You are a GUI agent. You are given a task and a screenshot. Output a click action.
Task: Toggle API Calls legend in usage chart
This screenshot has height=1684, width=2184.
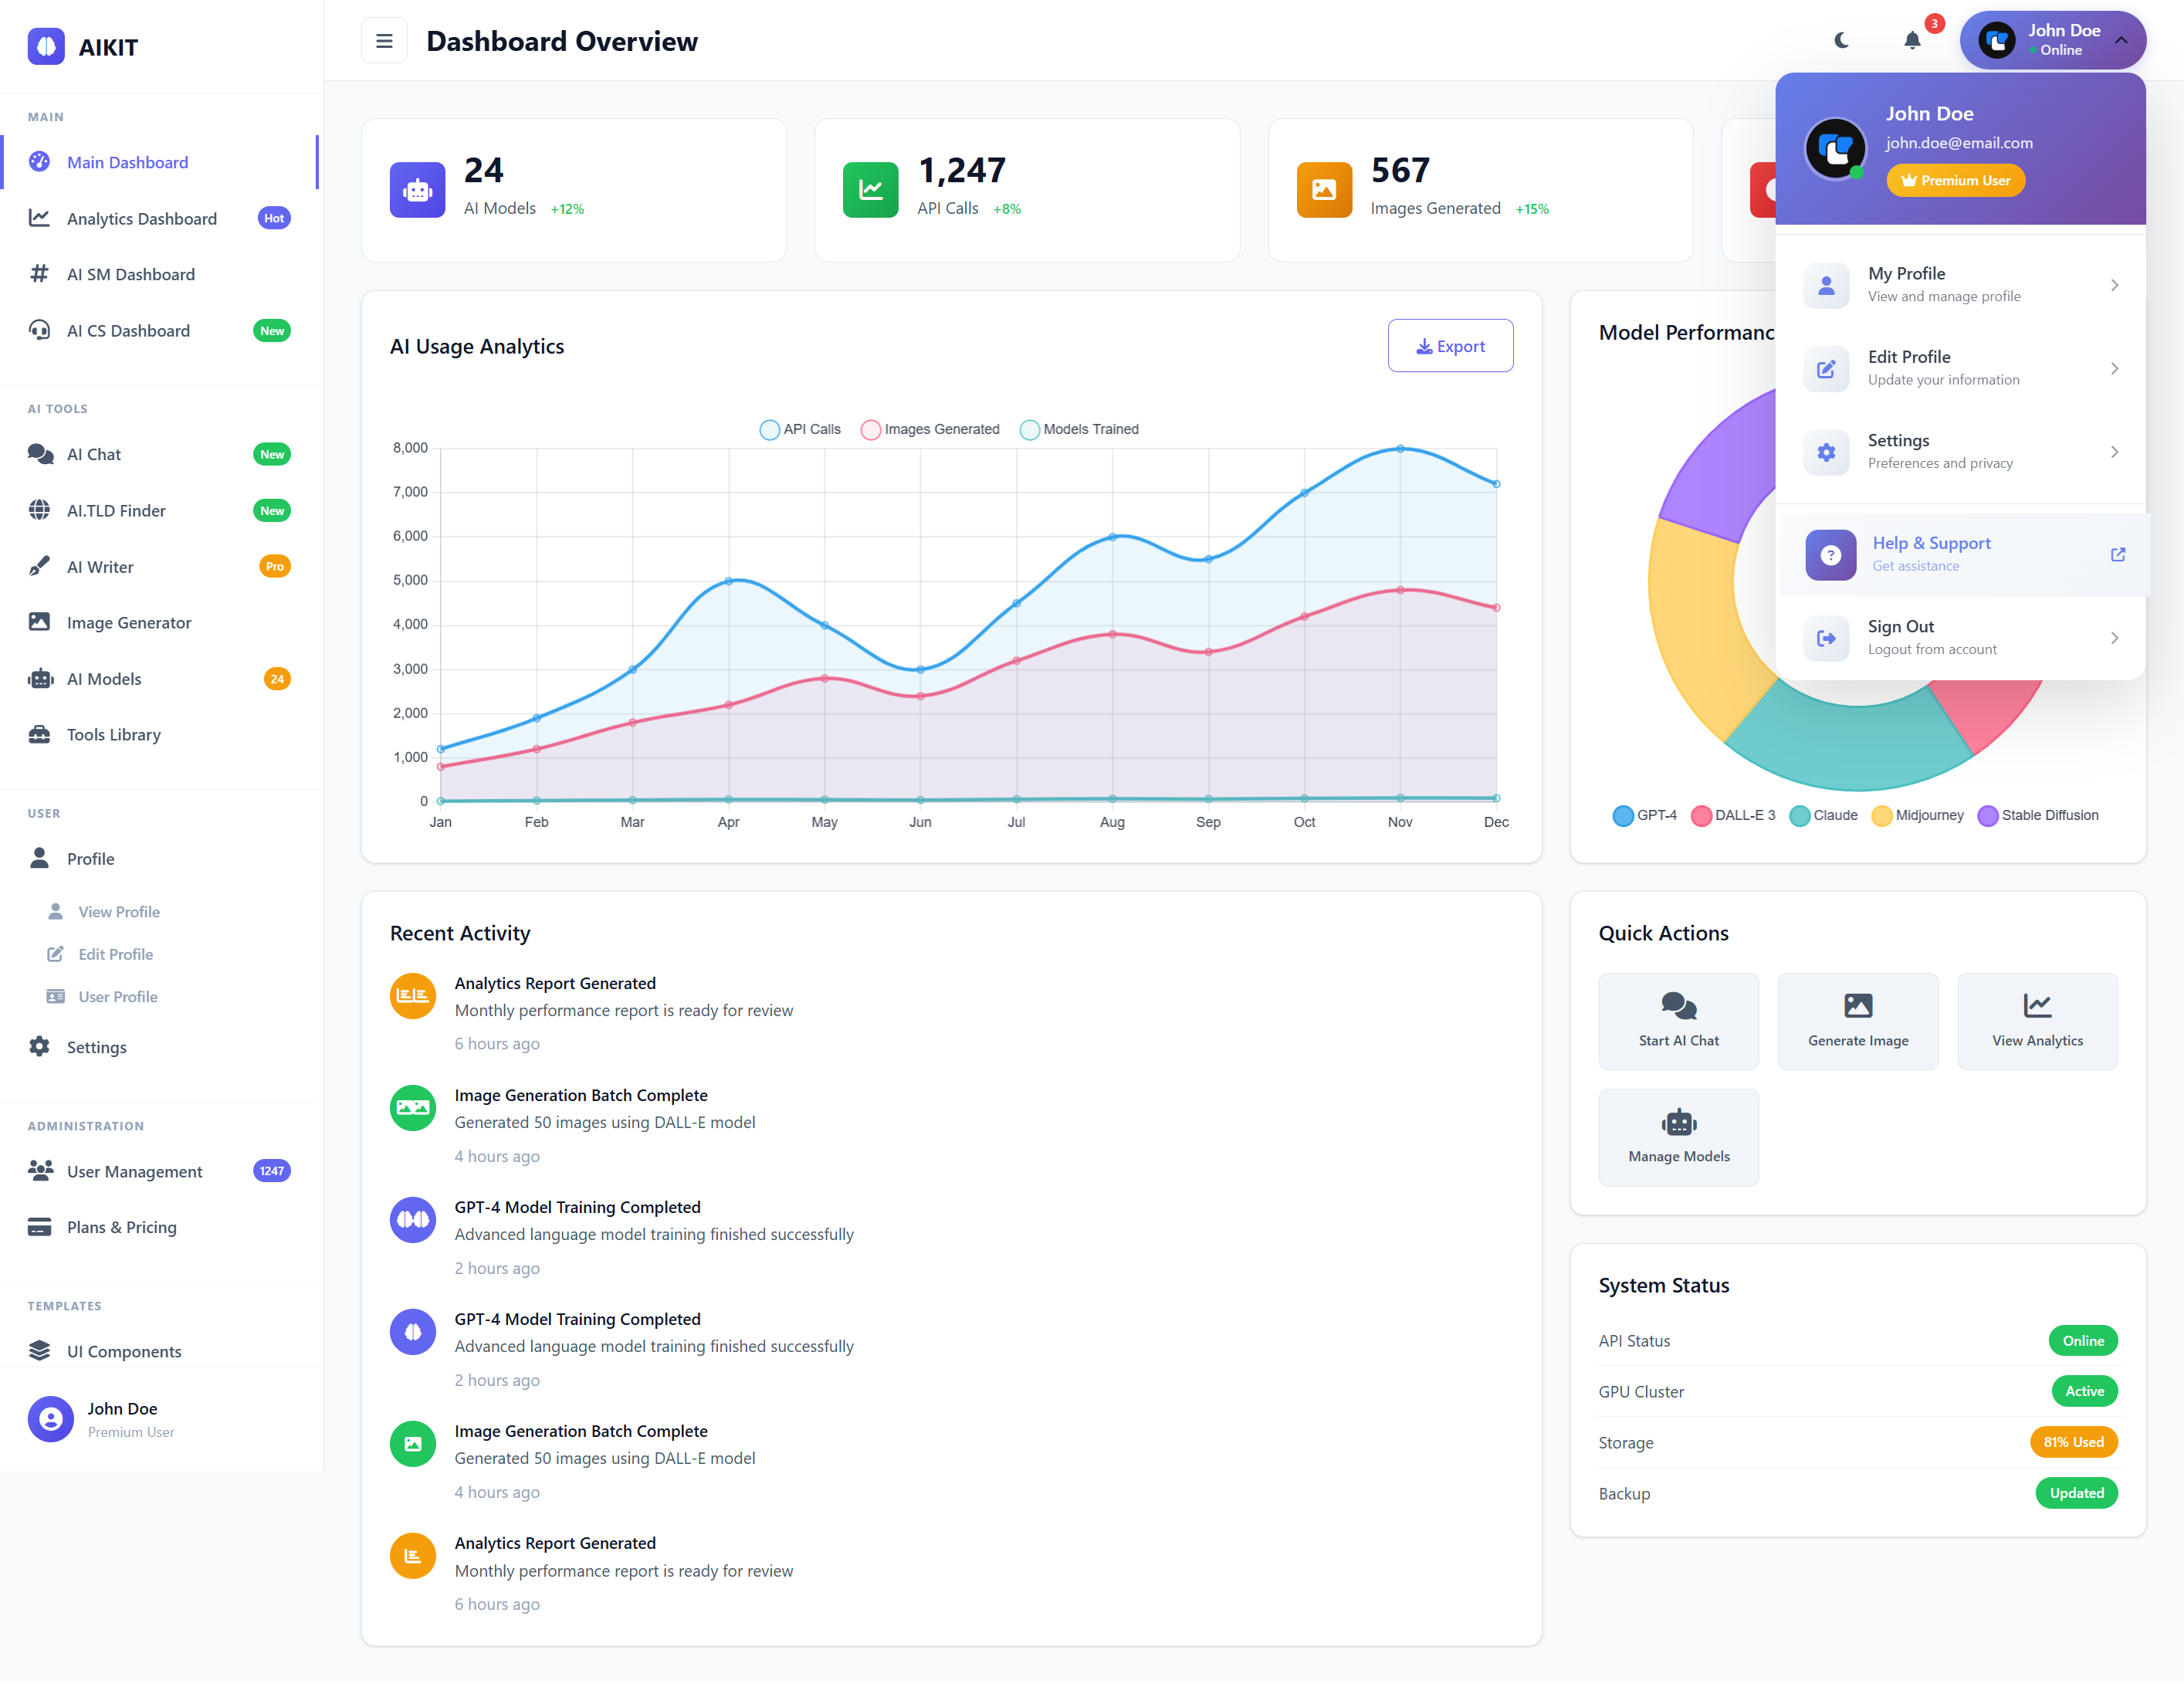pyautogui.click(x=800, y=429)
